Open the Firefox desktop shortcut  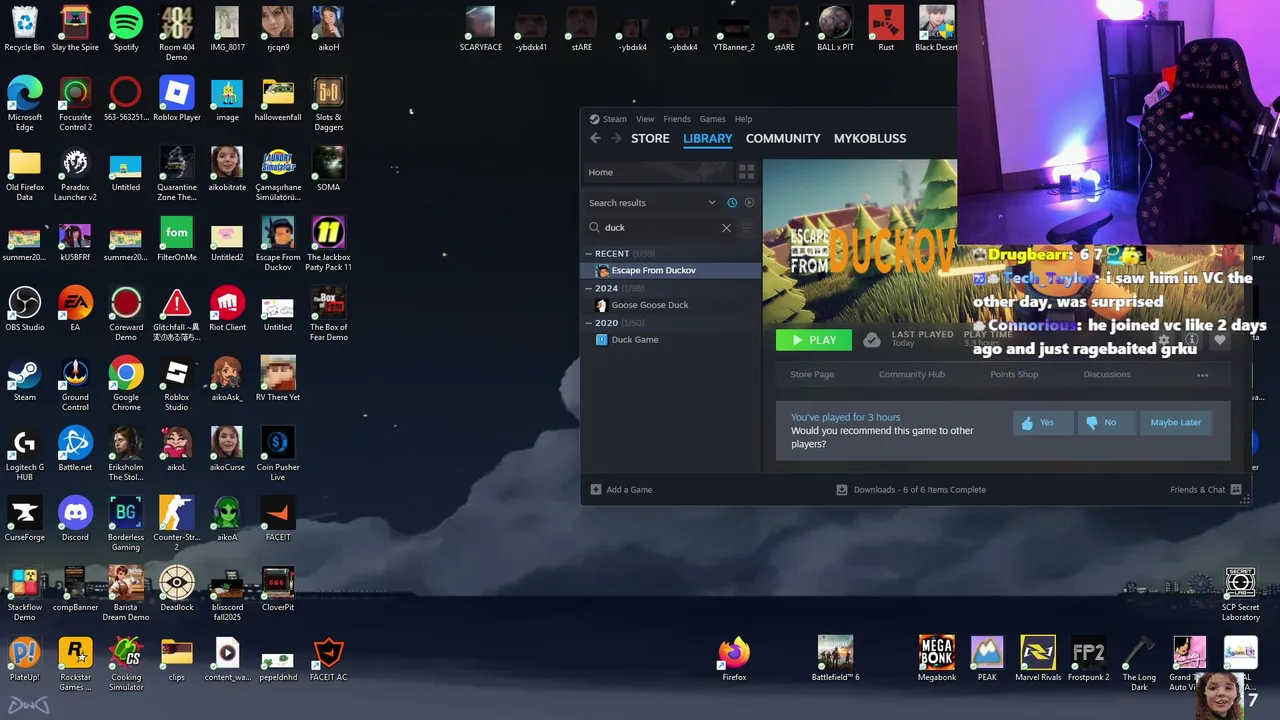point(735,658)
